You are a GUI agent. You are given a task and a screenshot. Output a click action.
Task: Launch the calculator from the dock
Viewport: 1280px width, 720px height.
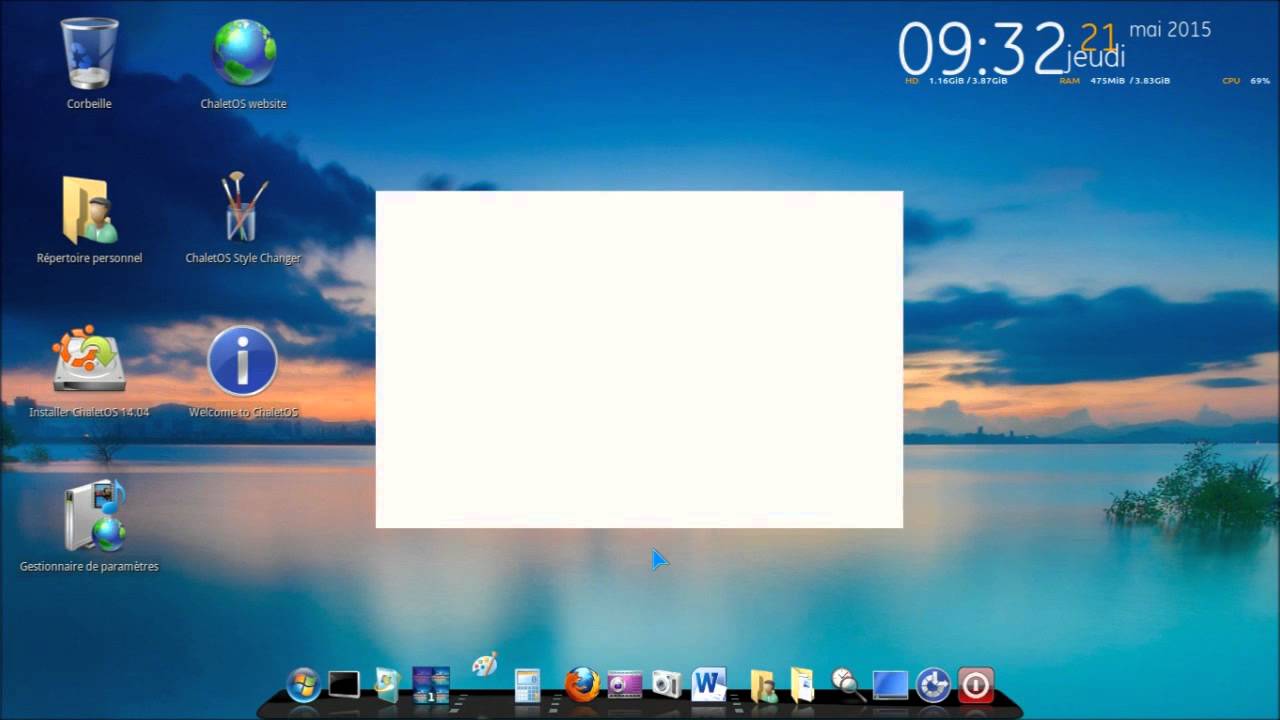tap(527, 685)
